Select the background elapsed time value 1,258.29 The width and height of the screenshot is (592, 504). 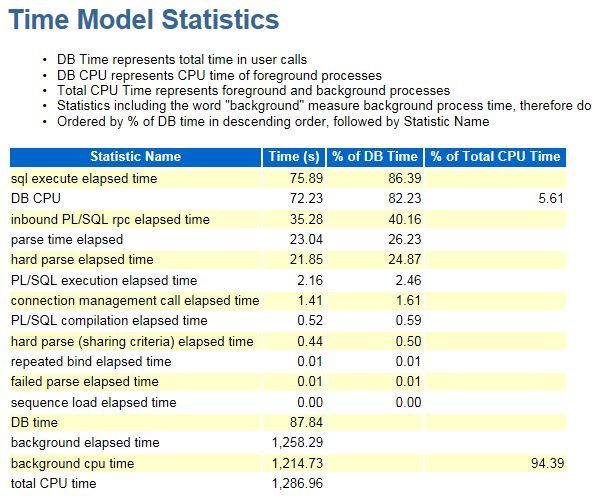click(298, 442)
